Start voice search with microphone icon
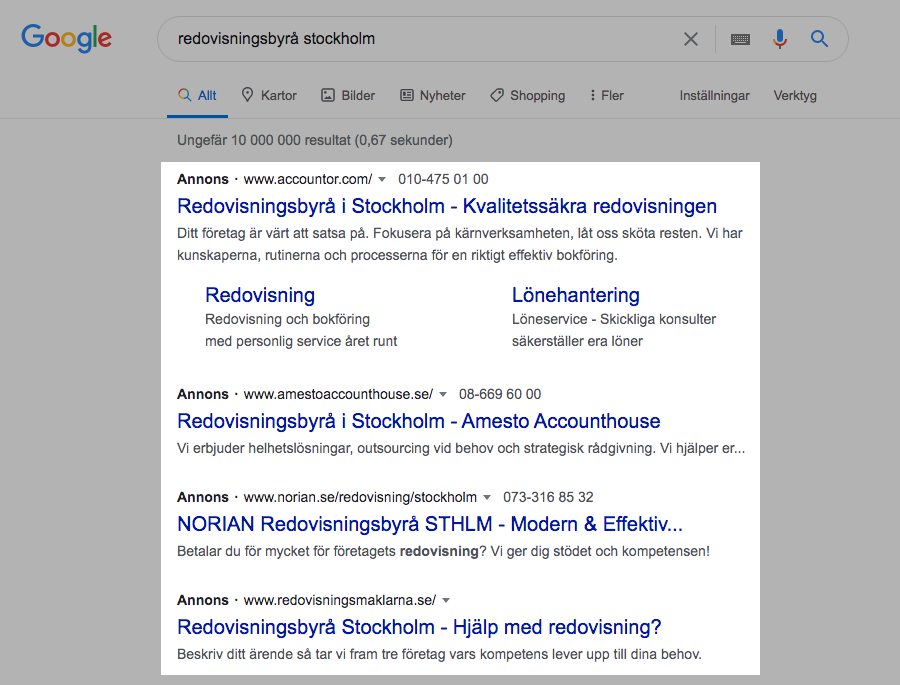Screen dimensions: 900x685 pyautogui.click(x=779, y=39)
